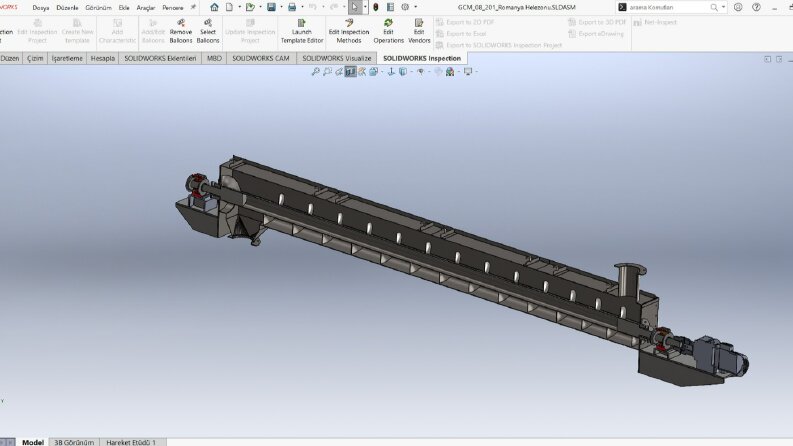Expand View Orientation dropdown arrow
The image size is (793, 446).
click(382, 72)
